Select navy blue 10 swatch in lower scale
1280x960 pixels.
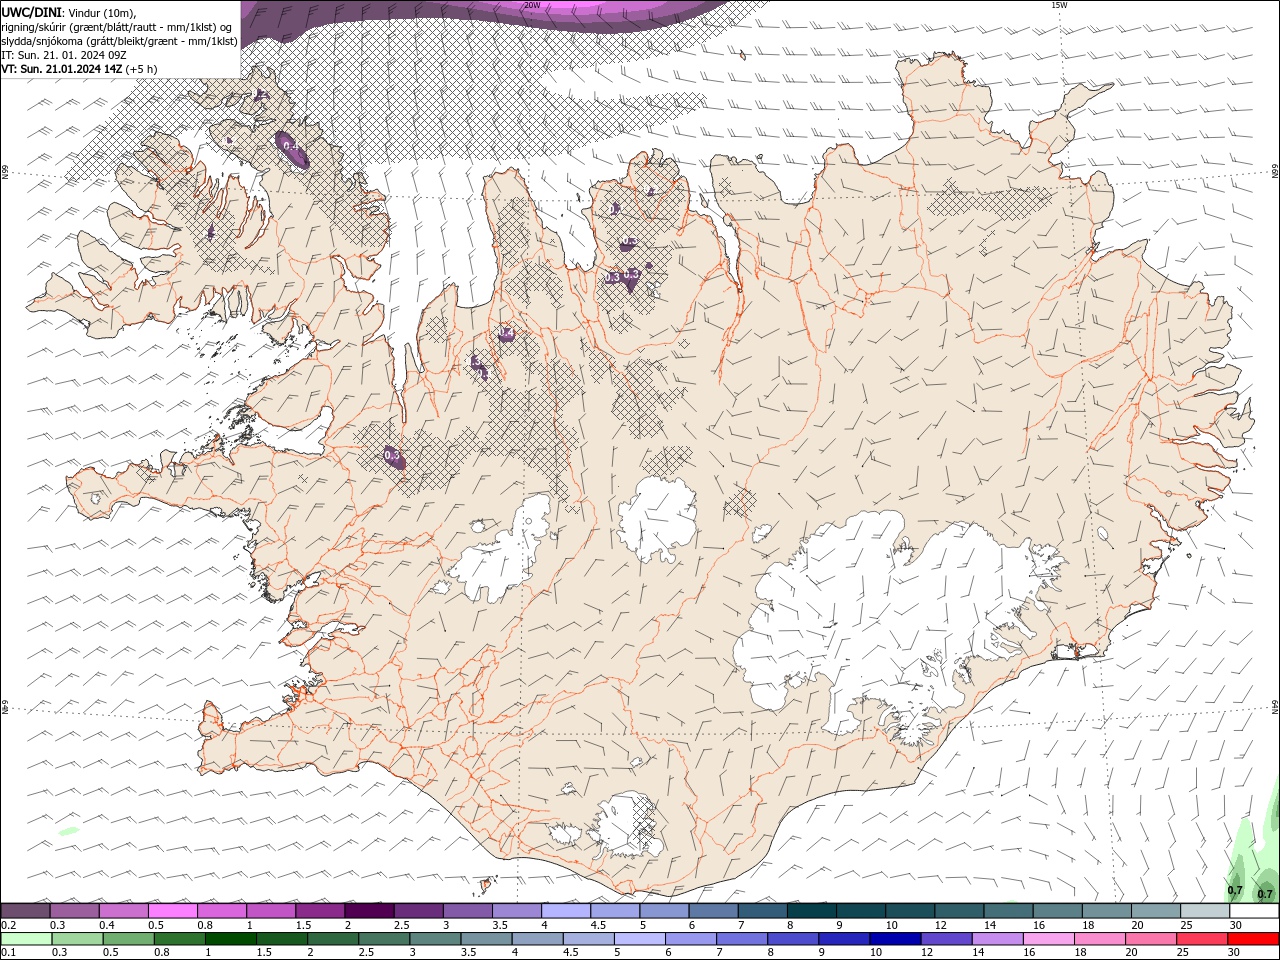[x=895, y=939]
